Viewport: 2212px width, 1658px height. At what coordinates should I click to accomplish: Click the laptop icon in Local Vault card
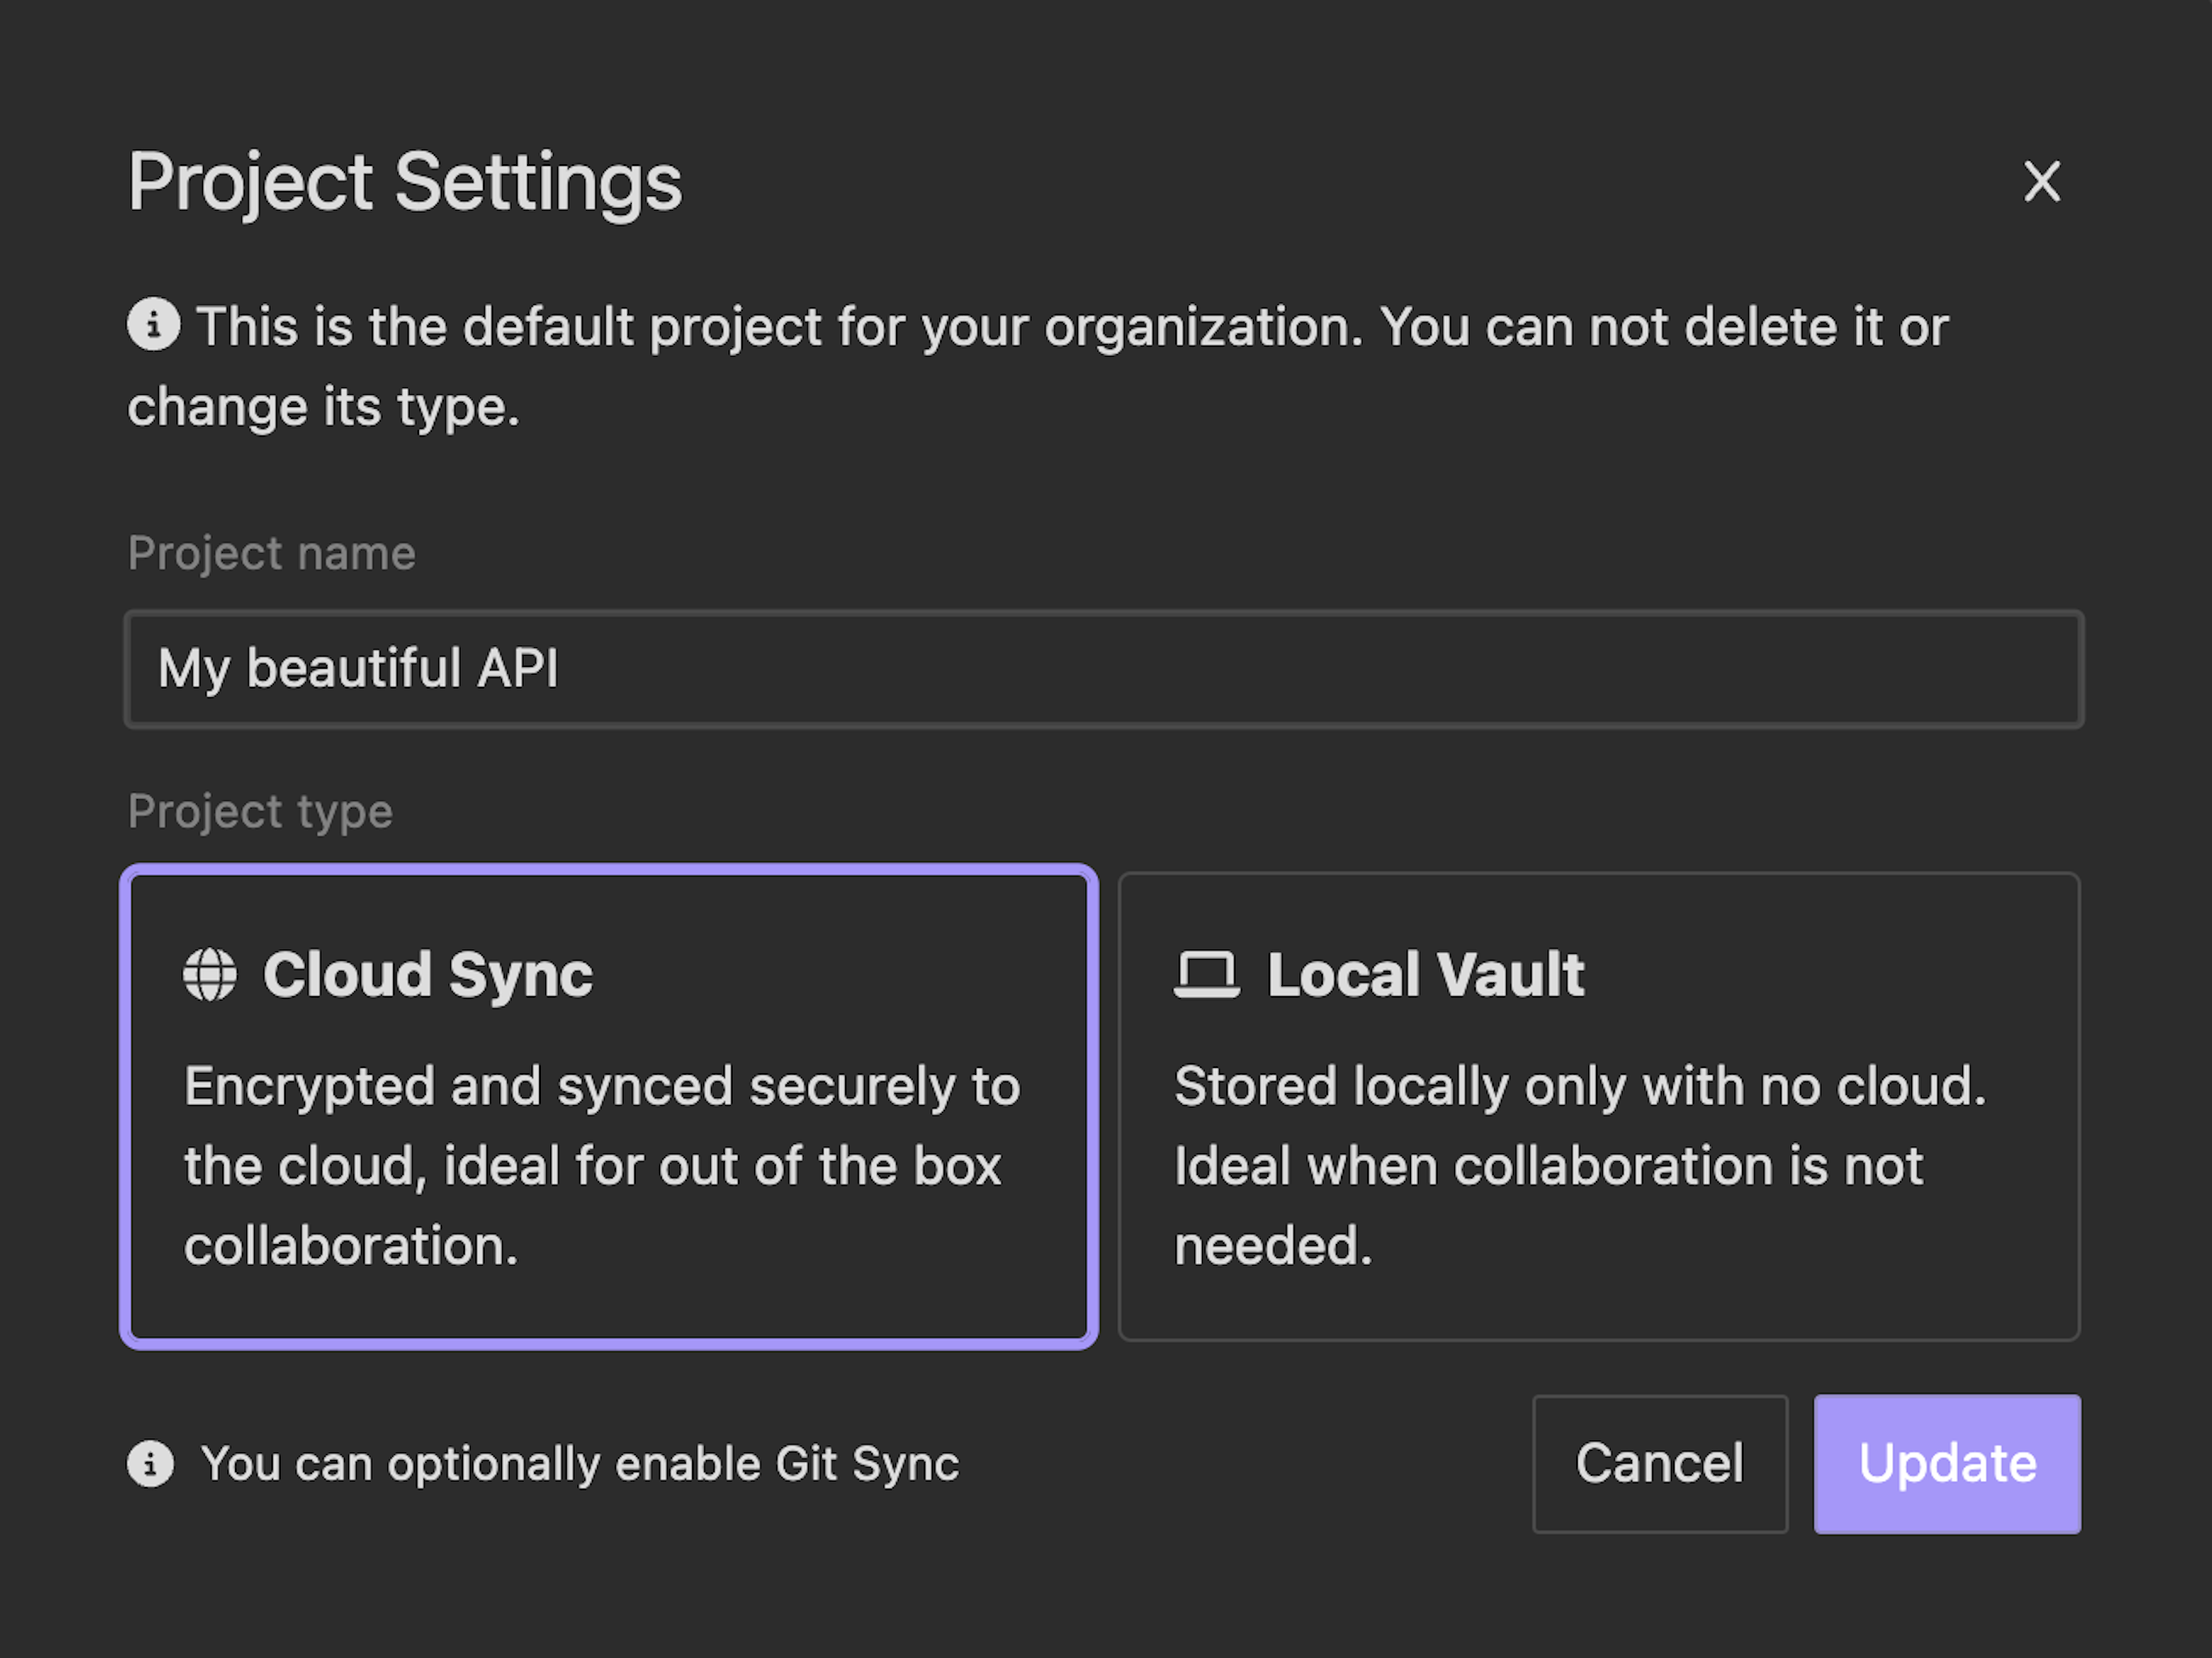(1206, 974)
